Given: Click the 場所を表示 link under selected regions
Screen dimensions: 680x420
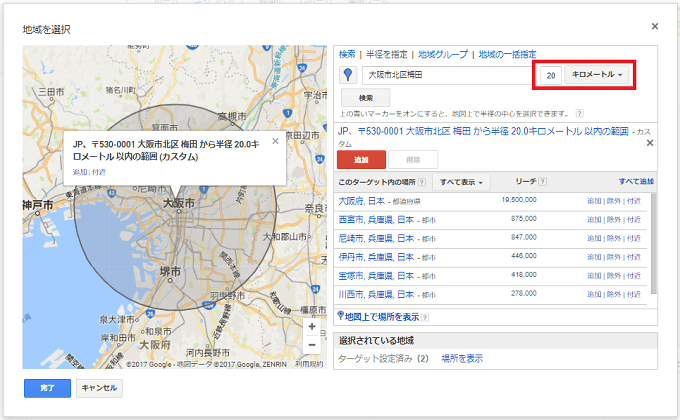Looking at the screenshot, I should 462,359.
